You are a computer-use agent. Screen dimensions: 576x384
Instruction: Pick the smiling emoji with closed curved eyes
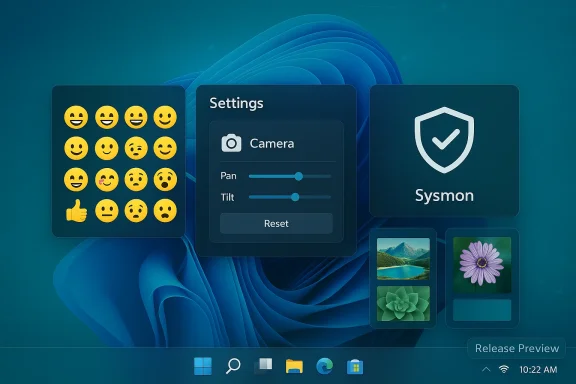coord(165,148)
